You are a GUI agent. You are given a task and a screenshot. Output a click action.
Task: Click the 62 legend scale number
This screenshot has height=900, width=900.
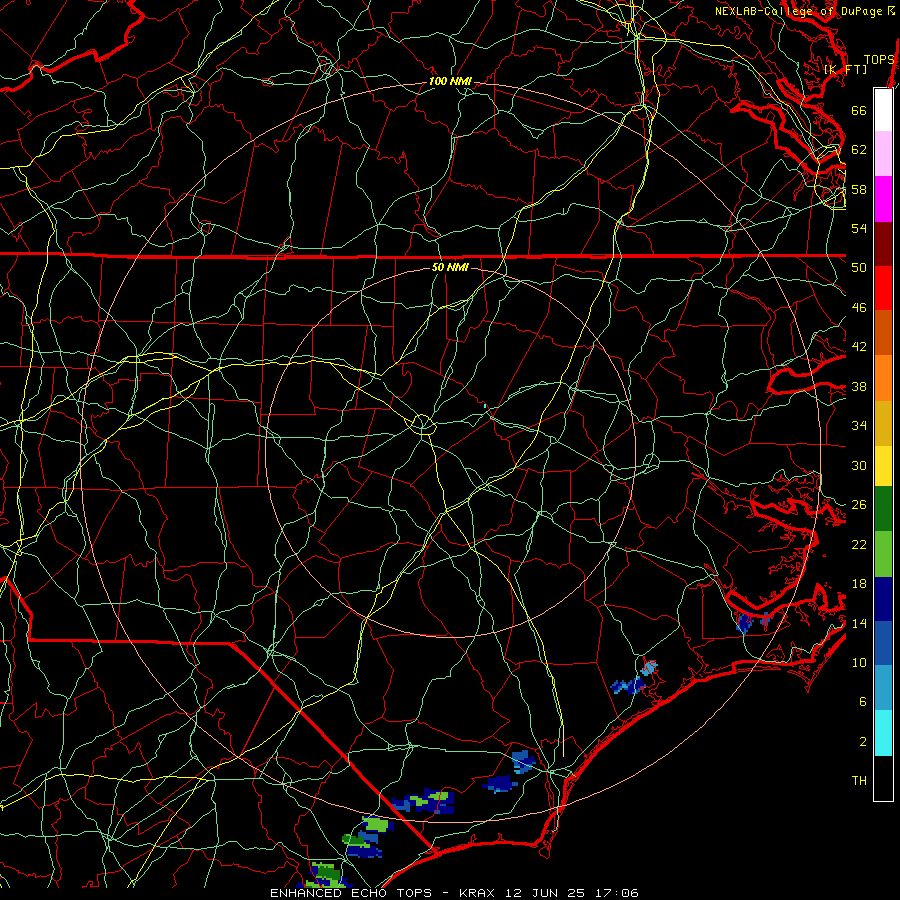click(859, 150)
